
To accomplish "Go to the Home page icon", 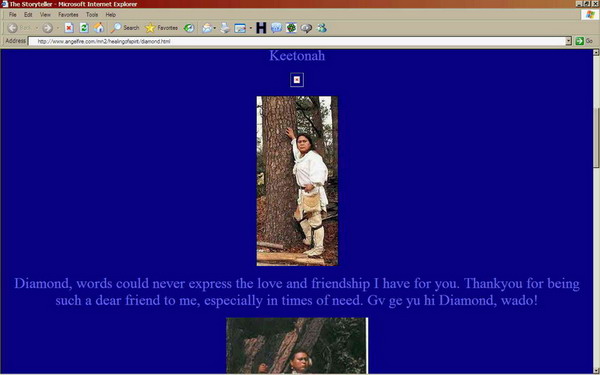I will point(99,28).
